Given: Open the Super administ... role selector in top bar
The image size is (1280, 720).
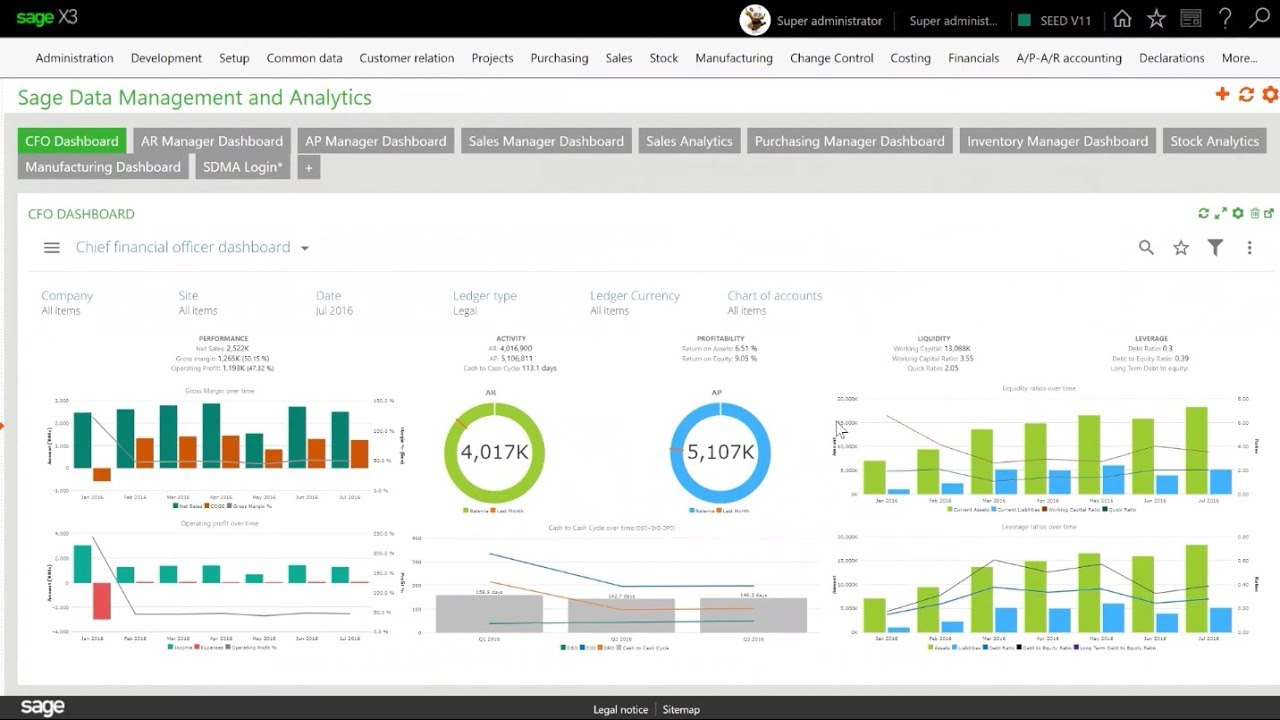Looking at the screenshot, I should coord(953,20).
